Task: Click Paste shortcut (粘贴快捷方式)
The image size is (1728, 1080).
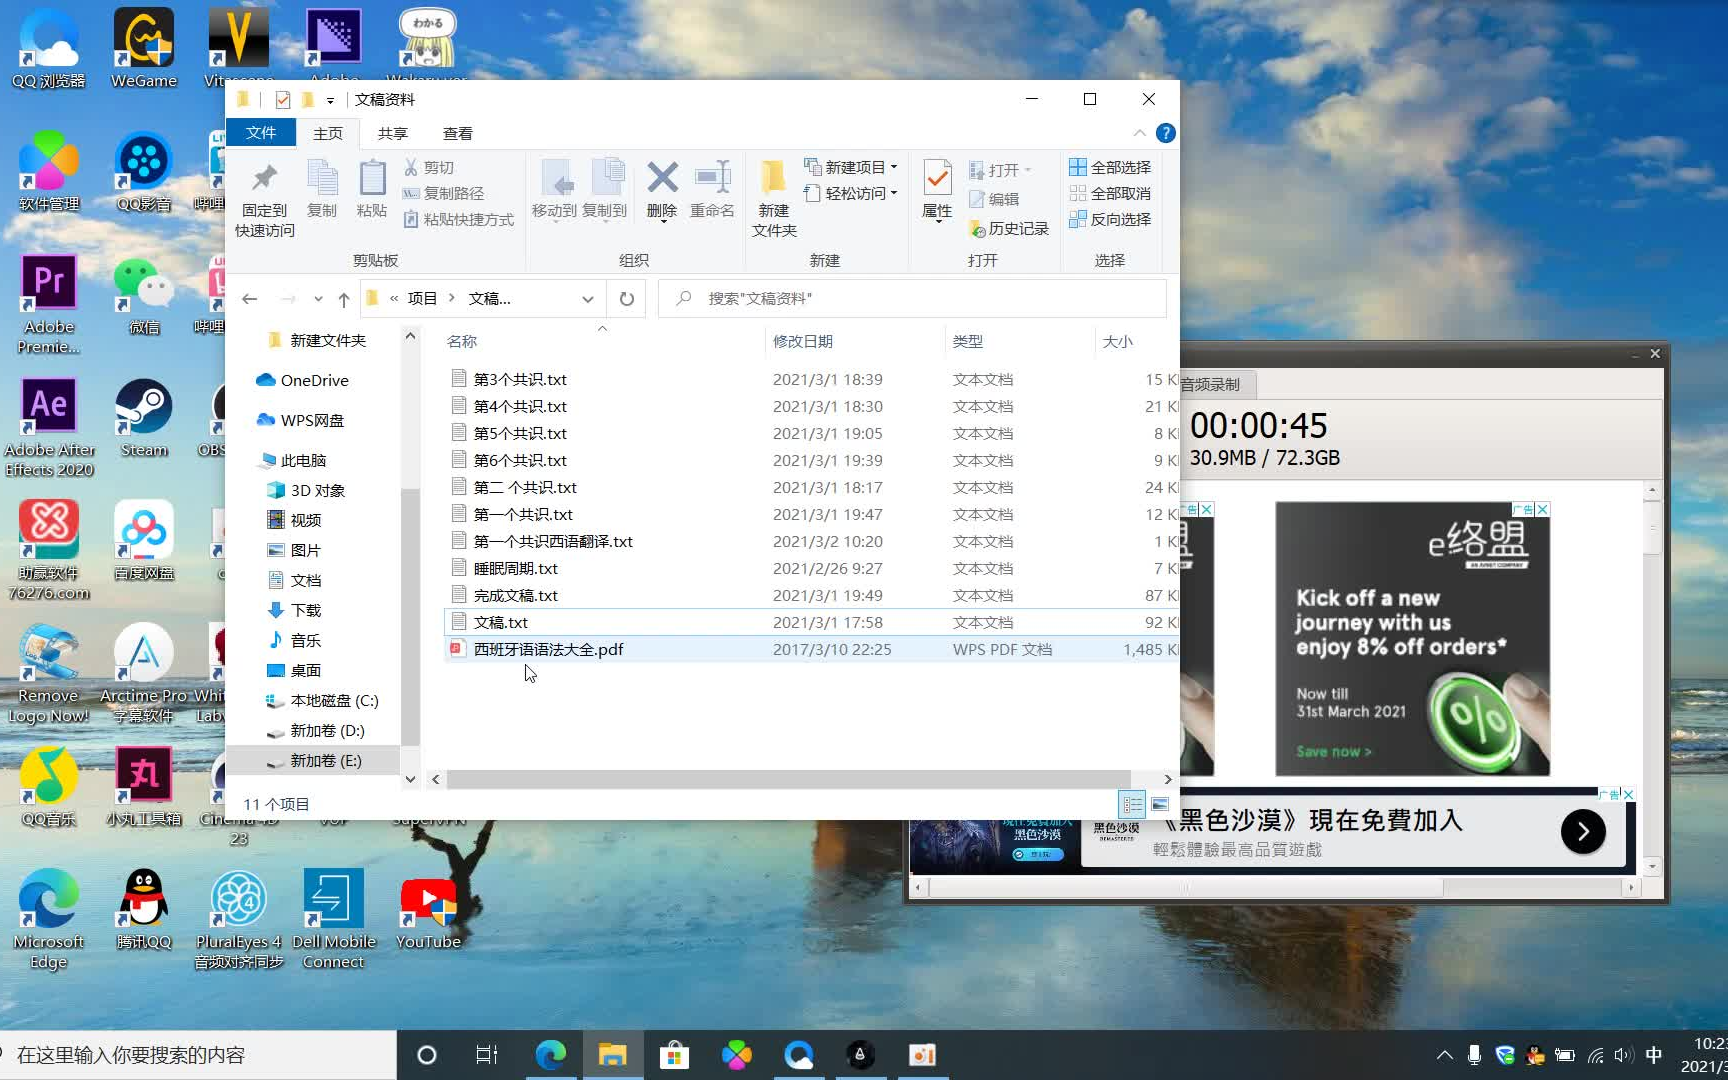Action: pos(458,219)
